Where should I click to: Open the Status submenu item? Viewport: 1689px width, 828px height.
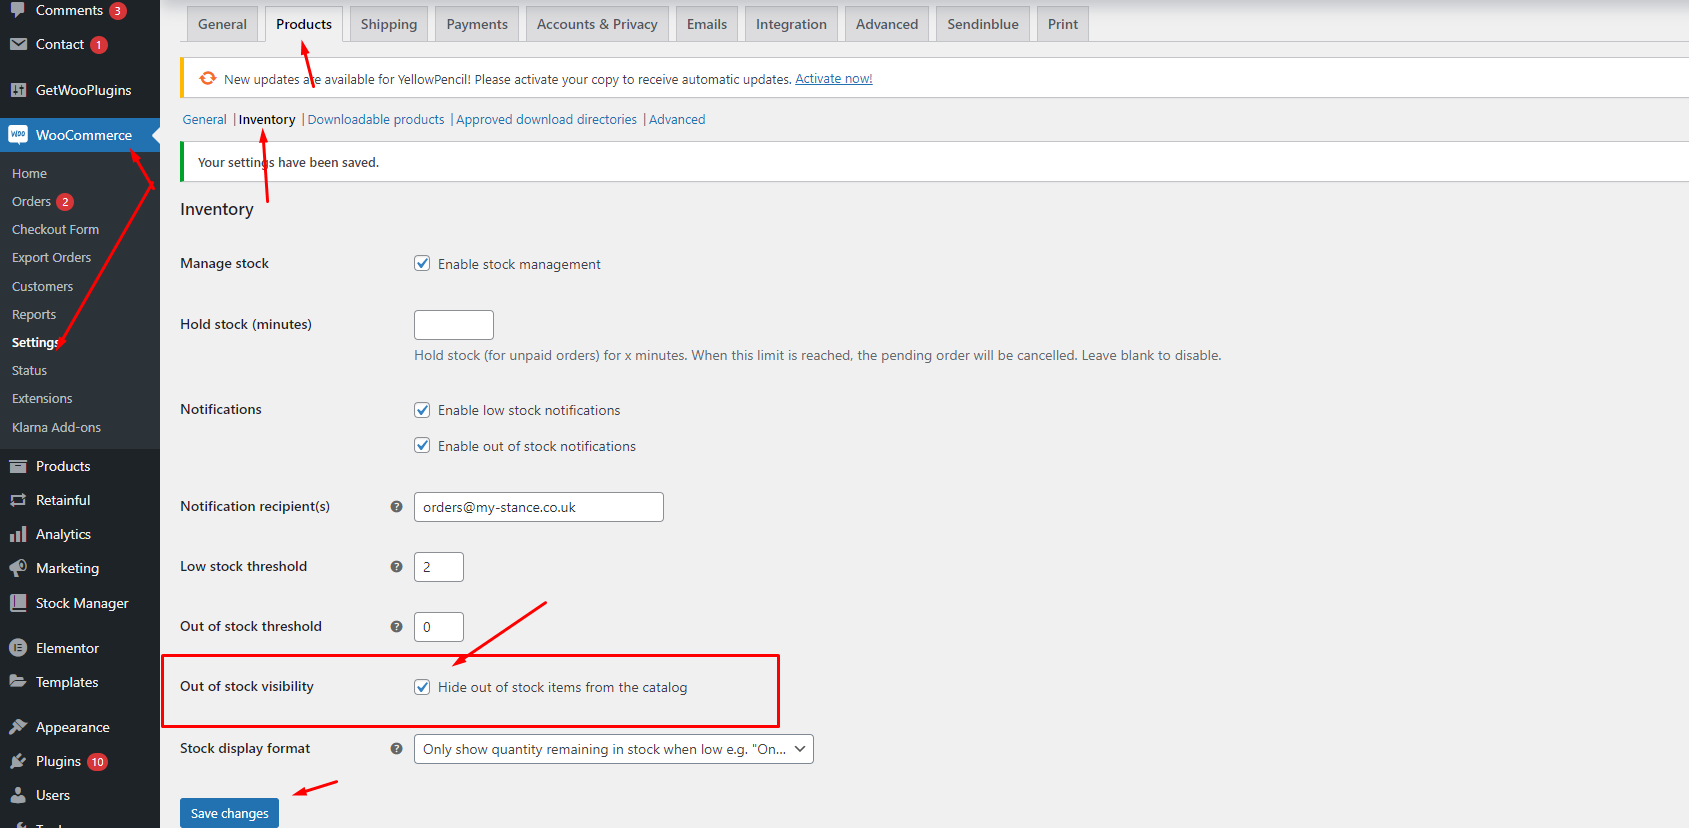click(29, 370)
